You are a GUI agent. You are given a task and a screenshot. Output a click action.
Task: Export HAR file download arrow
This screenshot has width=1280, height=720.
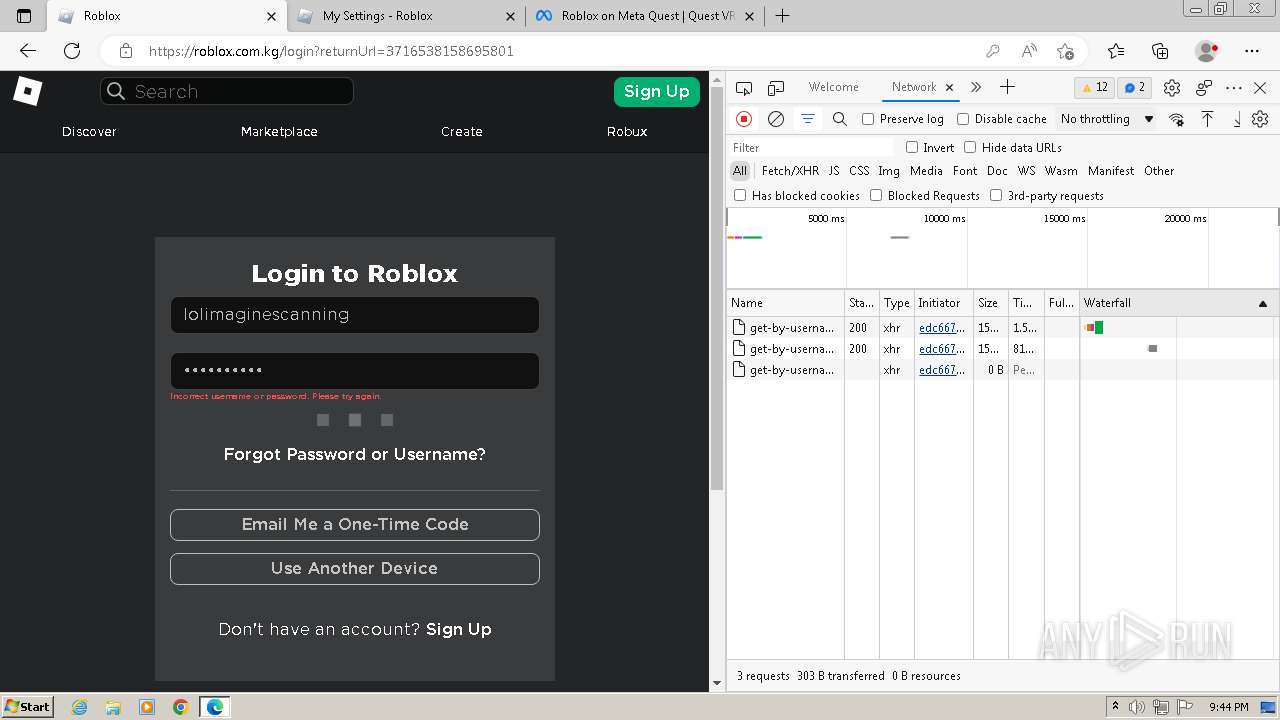pyautogui.click(x=1237, y=119)
